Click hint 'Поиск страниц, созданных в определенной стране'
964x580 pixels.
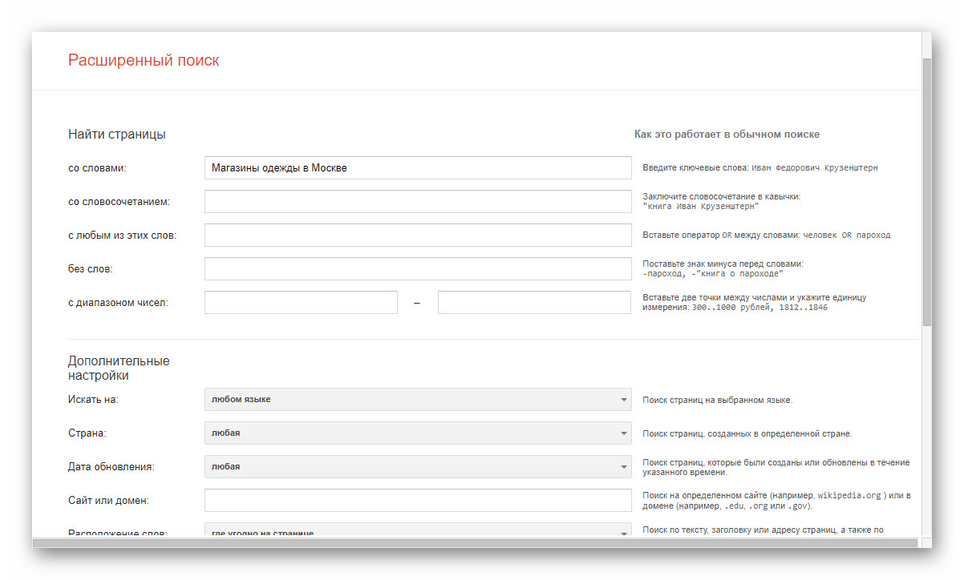pos(747,434)
